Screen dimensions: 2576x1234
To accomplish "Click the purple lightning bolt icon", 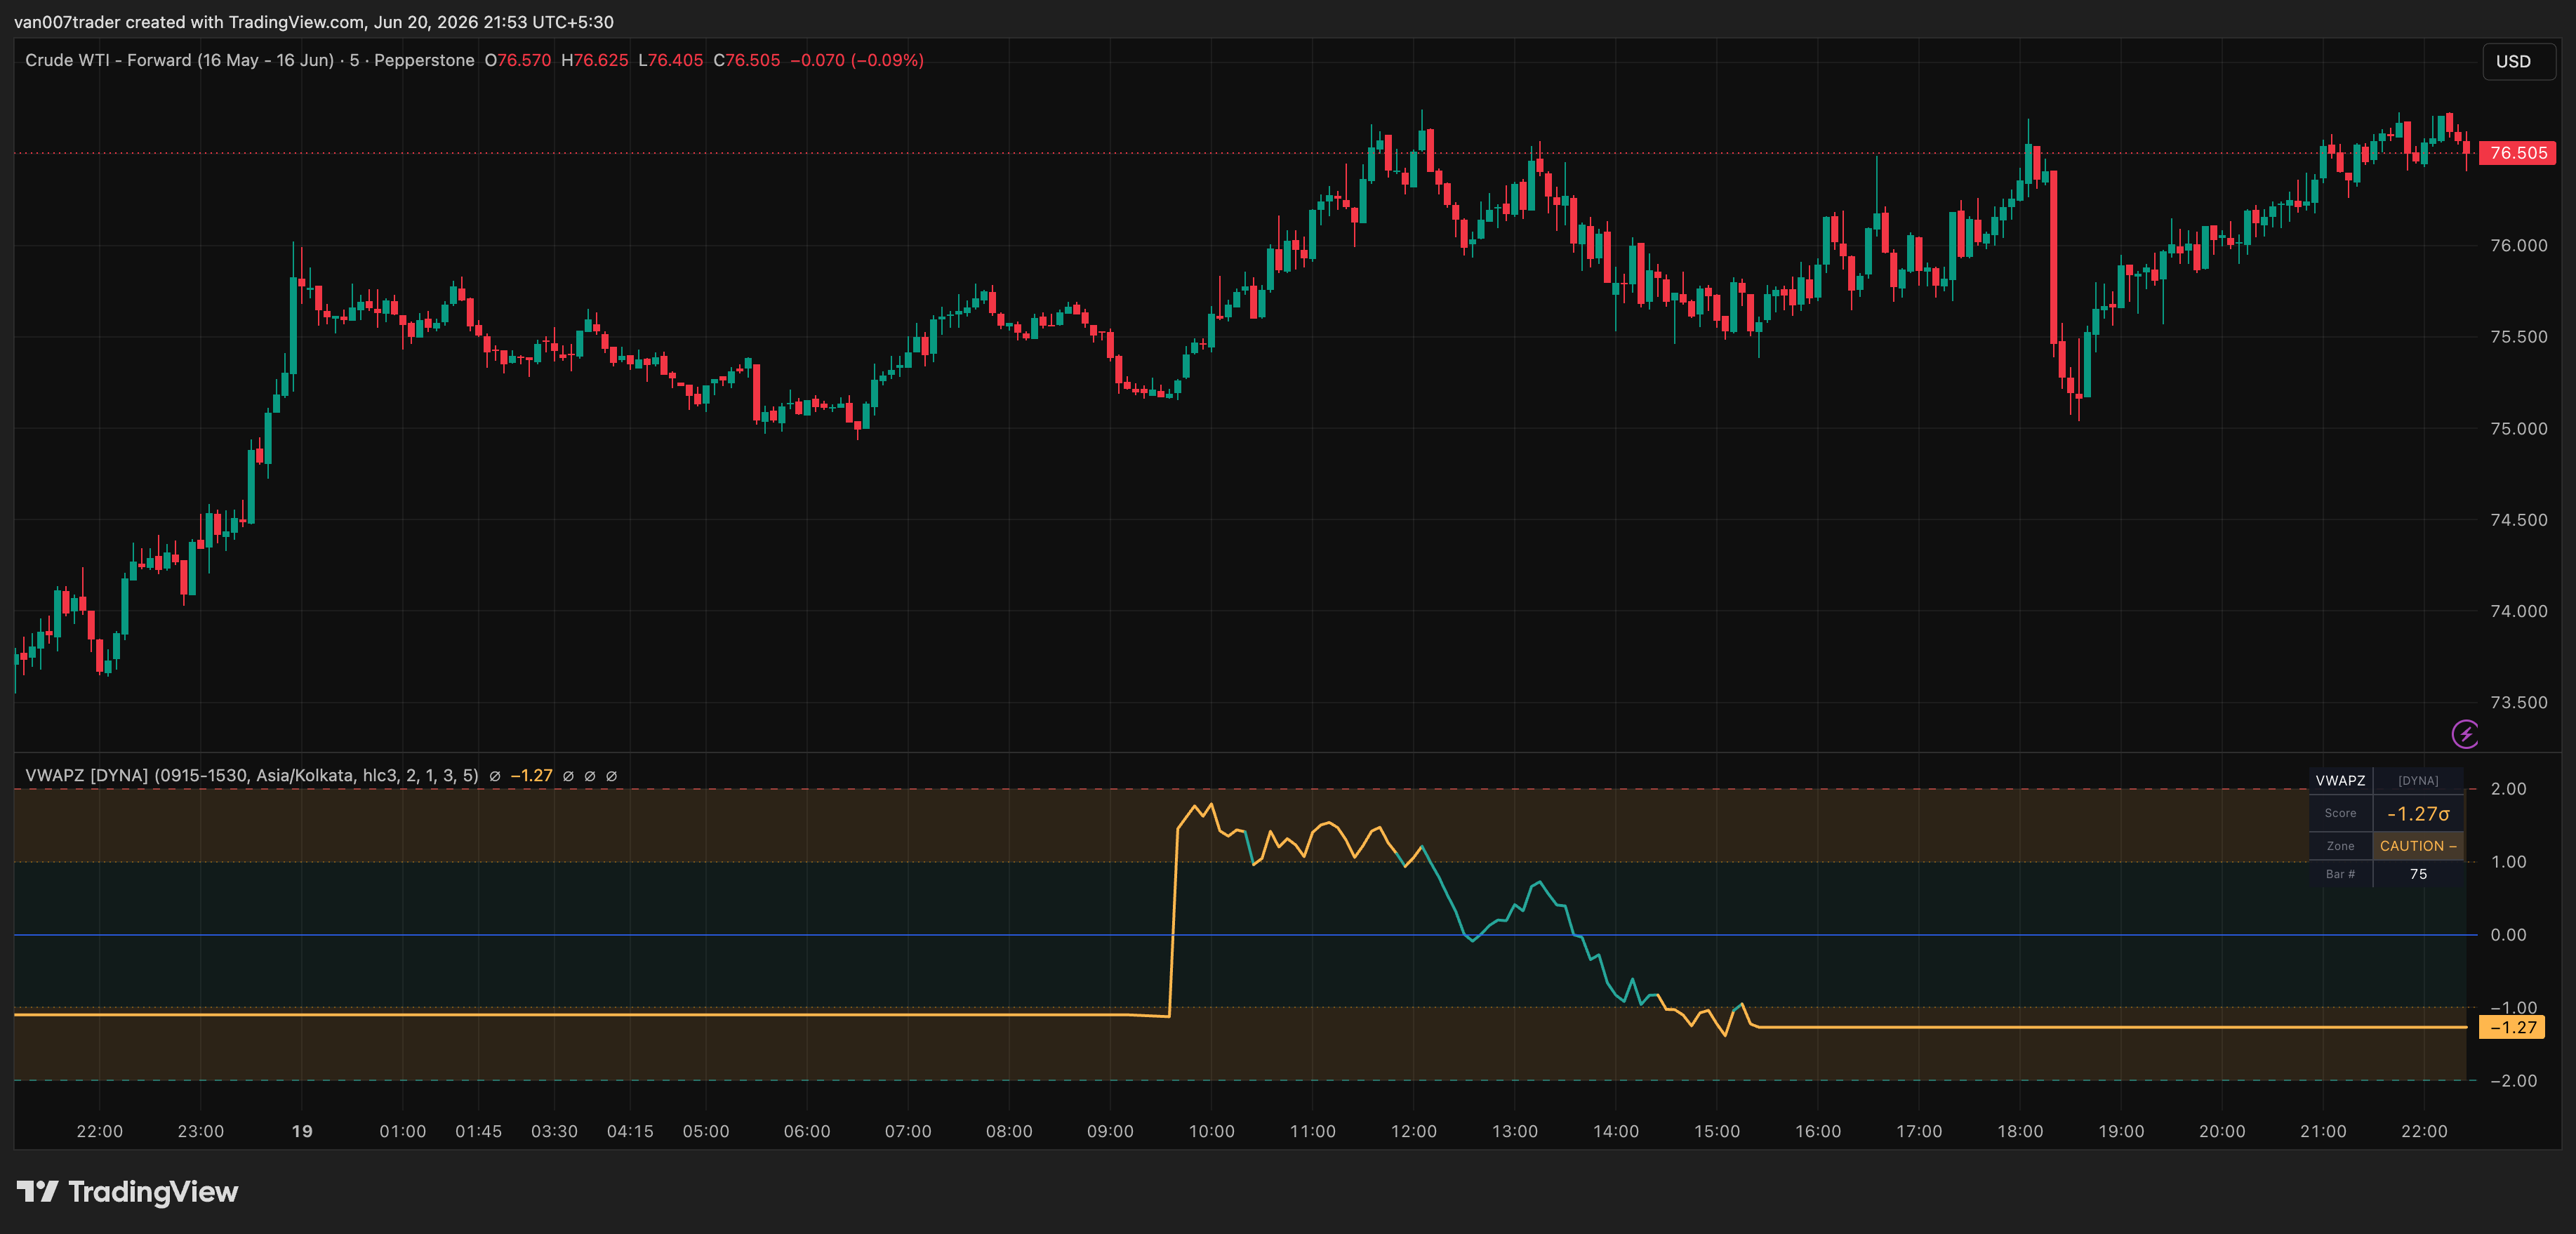I will (2465, 734).
